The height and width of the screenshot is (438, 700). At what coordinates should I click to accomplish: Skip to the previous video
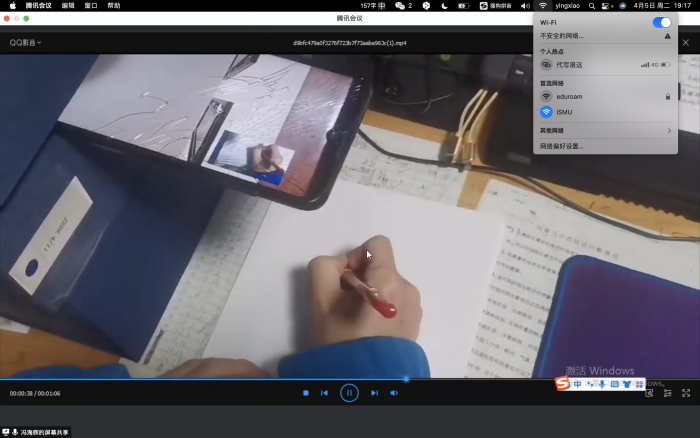click(325, 393)
